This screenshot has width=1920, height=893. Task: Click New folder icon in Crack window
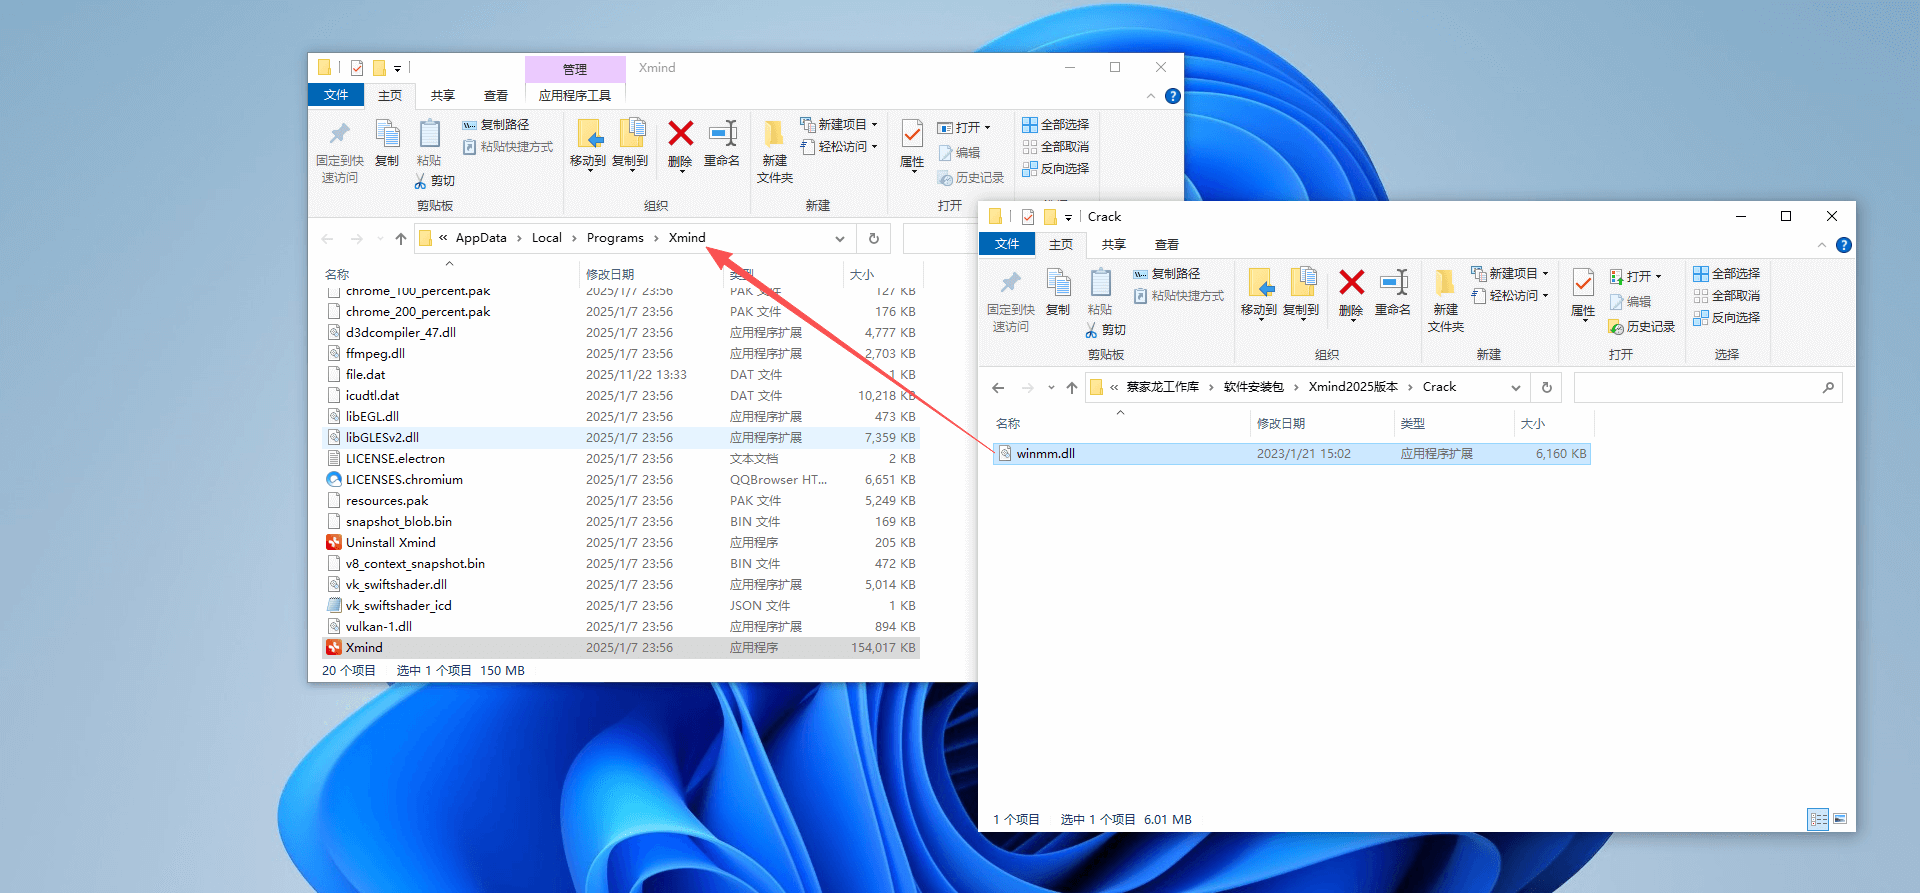(1445, 300)
